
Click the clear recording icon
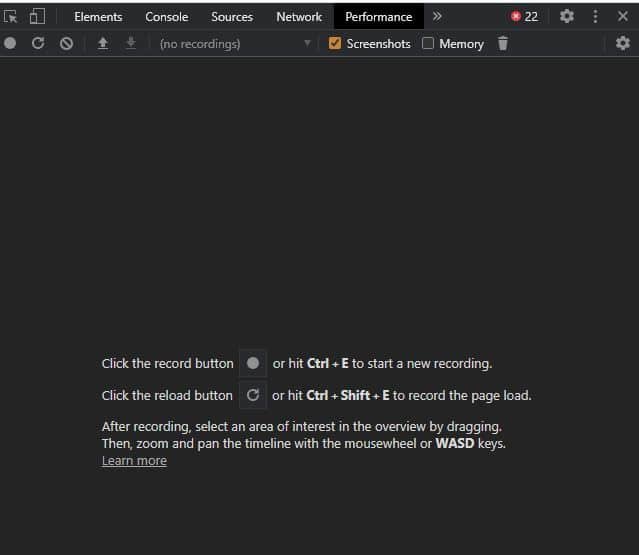[x=66, y=44]
